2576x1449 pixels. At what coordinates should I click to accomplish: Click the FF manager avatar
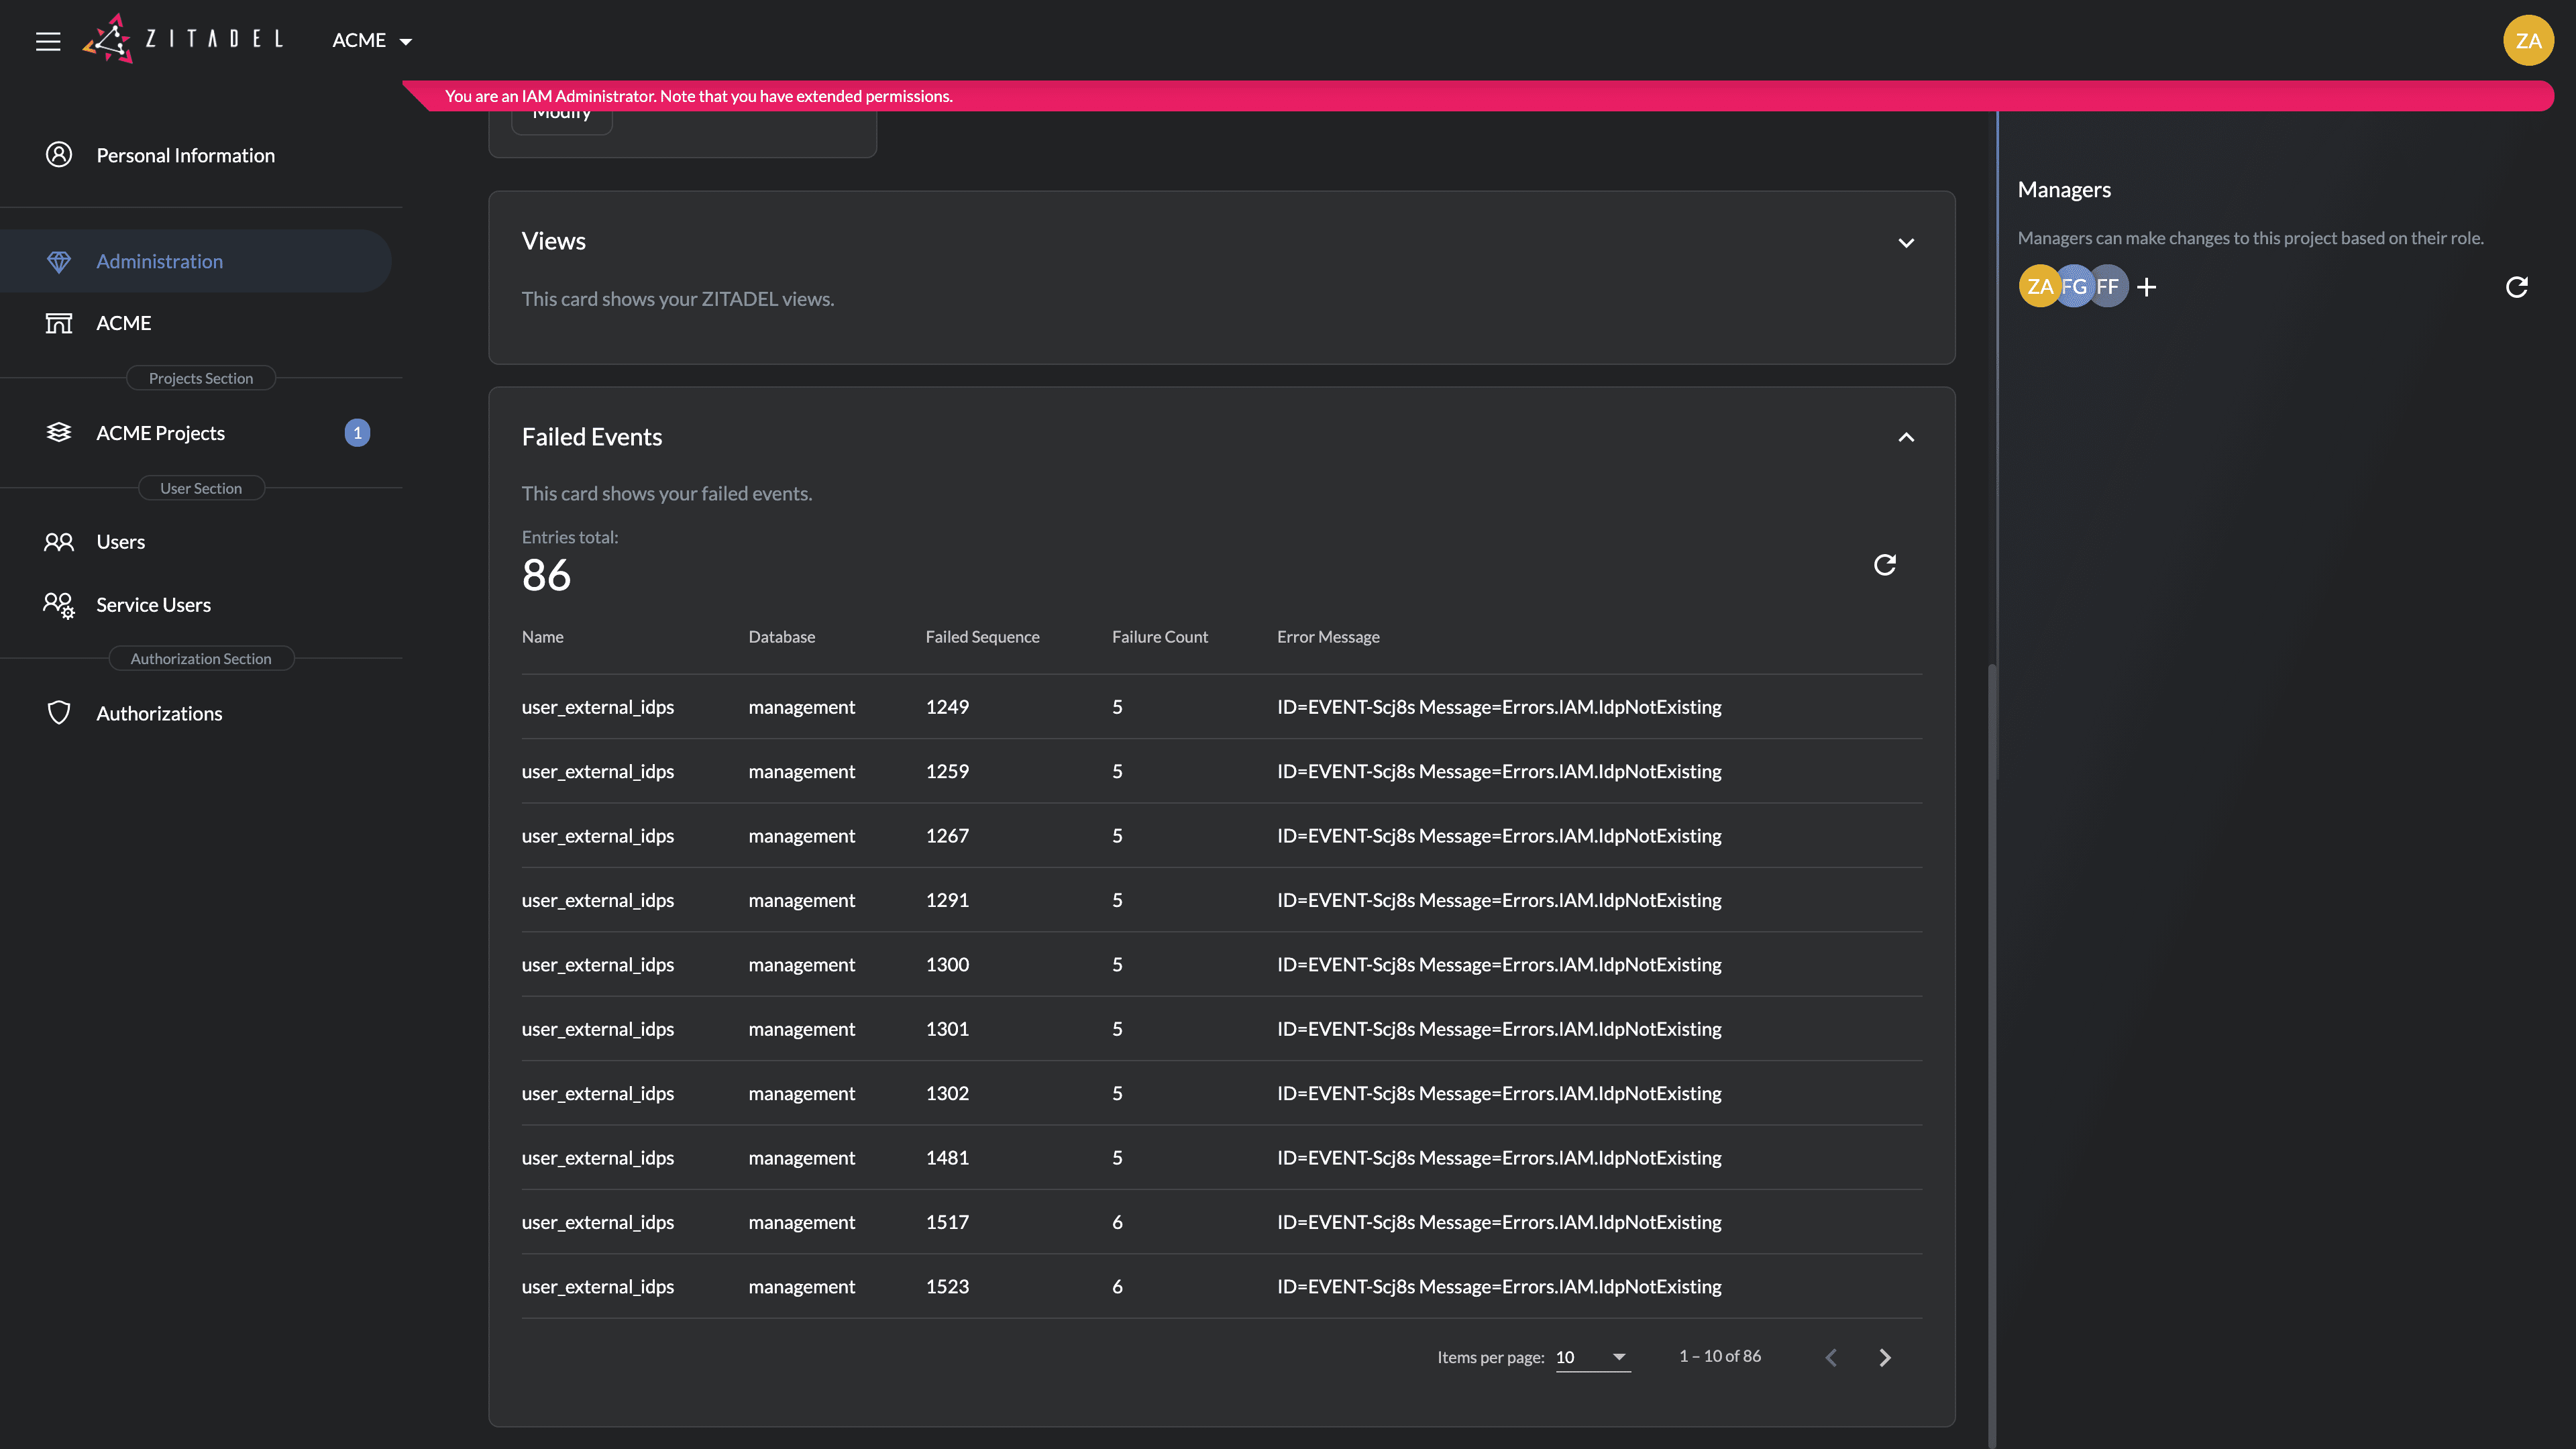[x=2109, y=287]
